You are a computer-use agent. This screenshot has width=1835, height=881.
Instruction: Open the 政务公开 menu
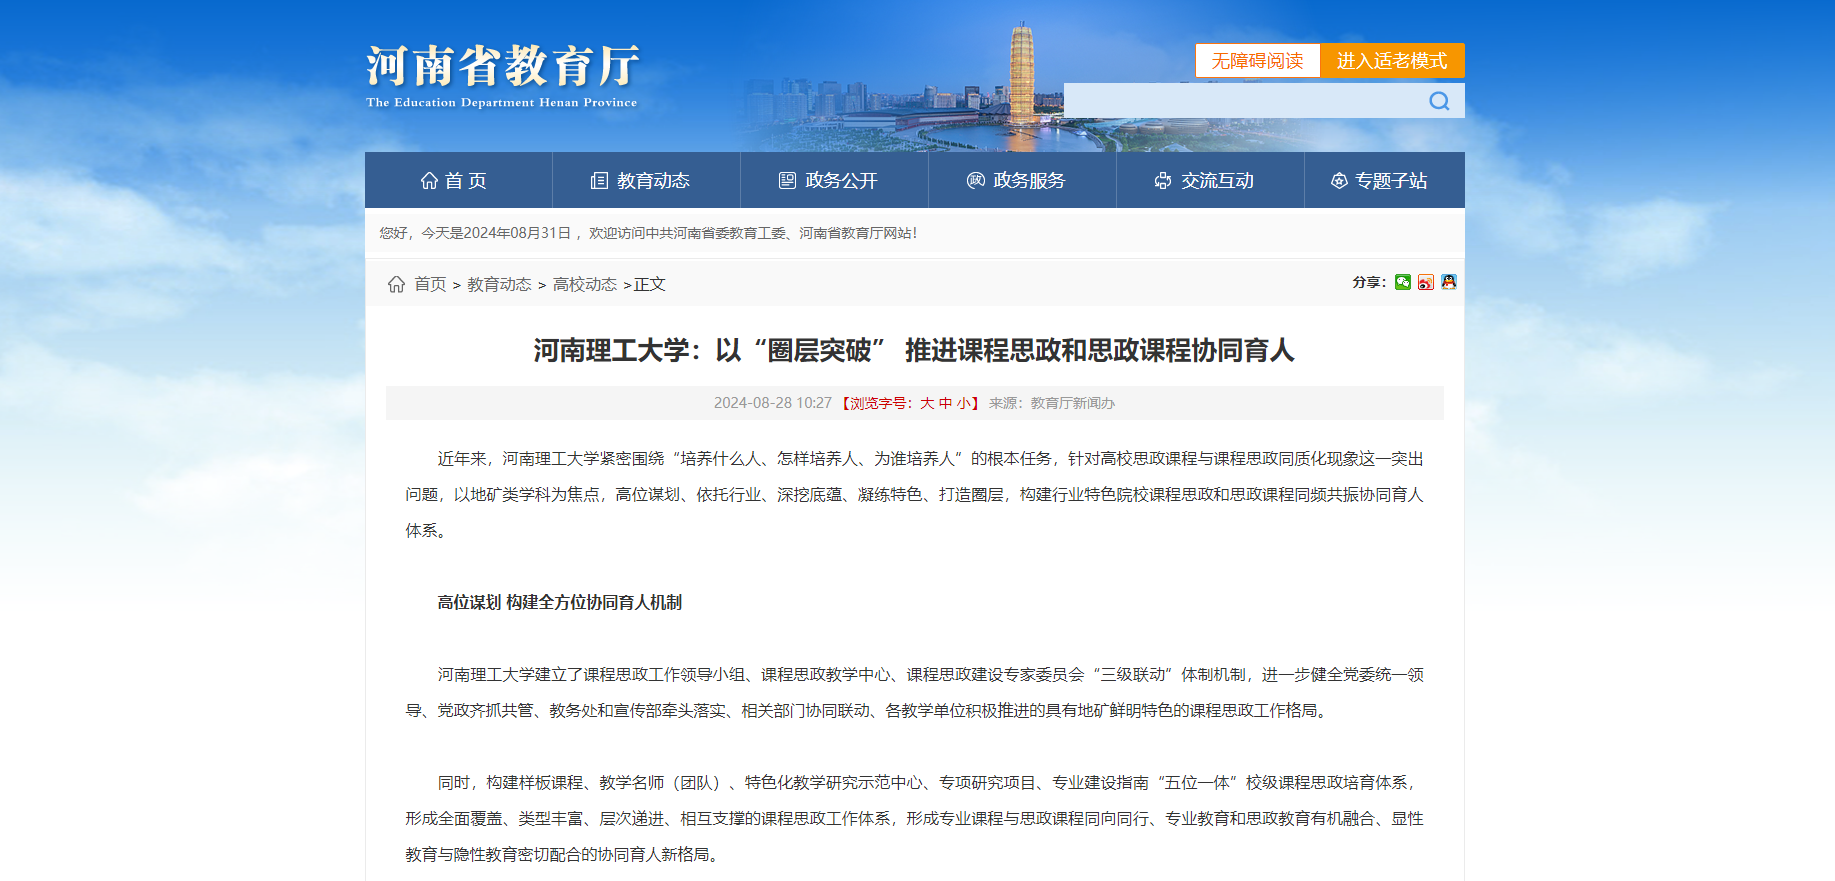click(x=829, y=181)
